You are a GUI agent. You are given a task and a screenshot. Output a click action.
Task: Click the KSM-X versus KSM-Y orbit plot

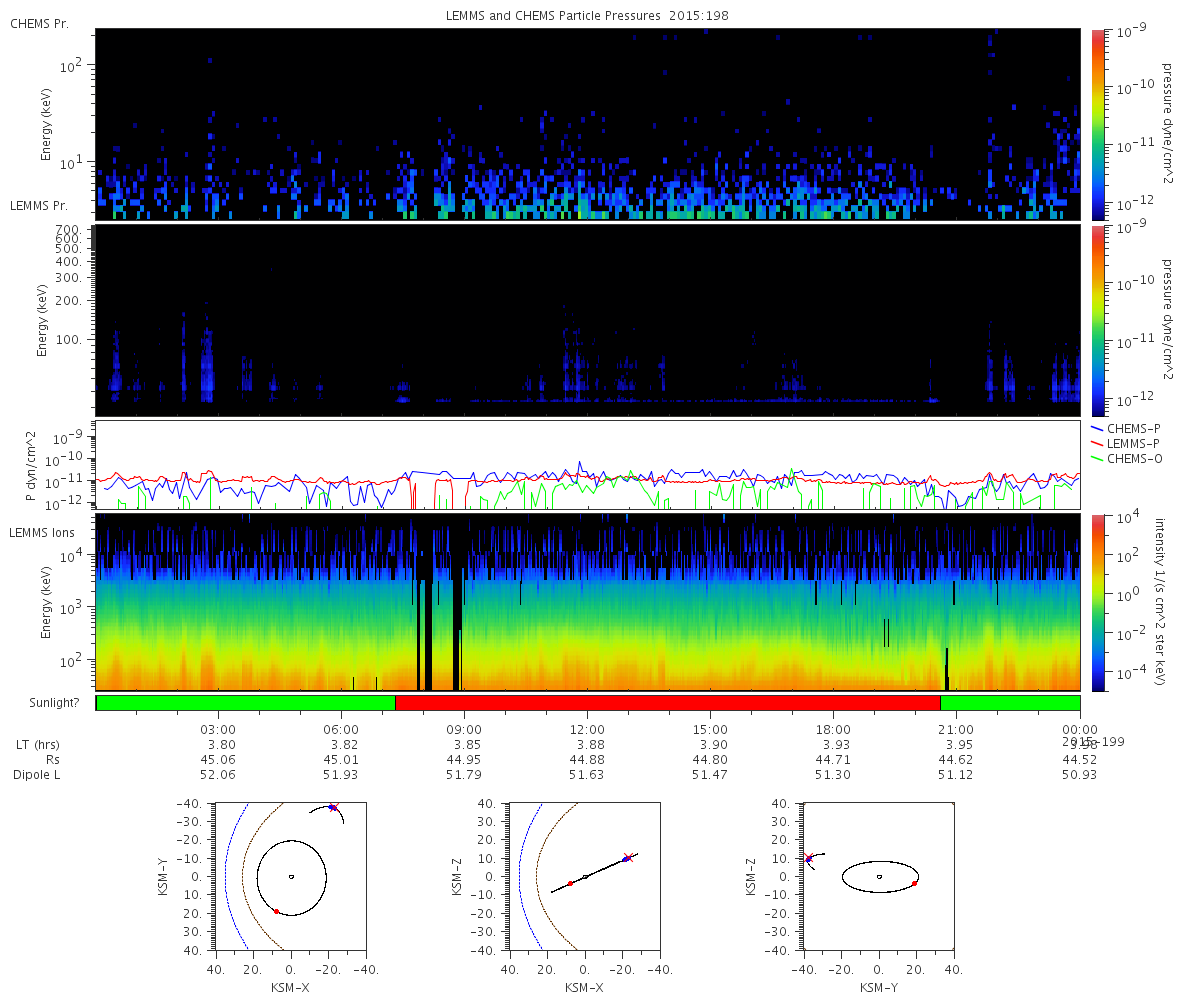[290, 876]
